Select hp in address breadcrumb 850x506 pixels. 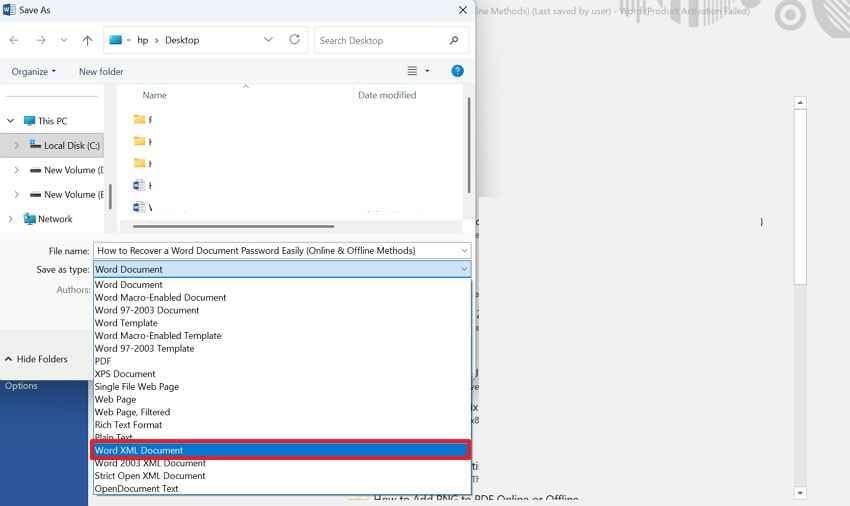click(143, 40)
